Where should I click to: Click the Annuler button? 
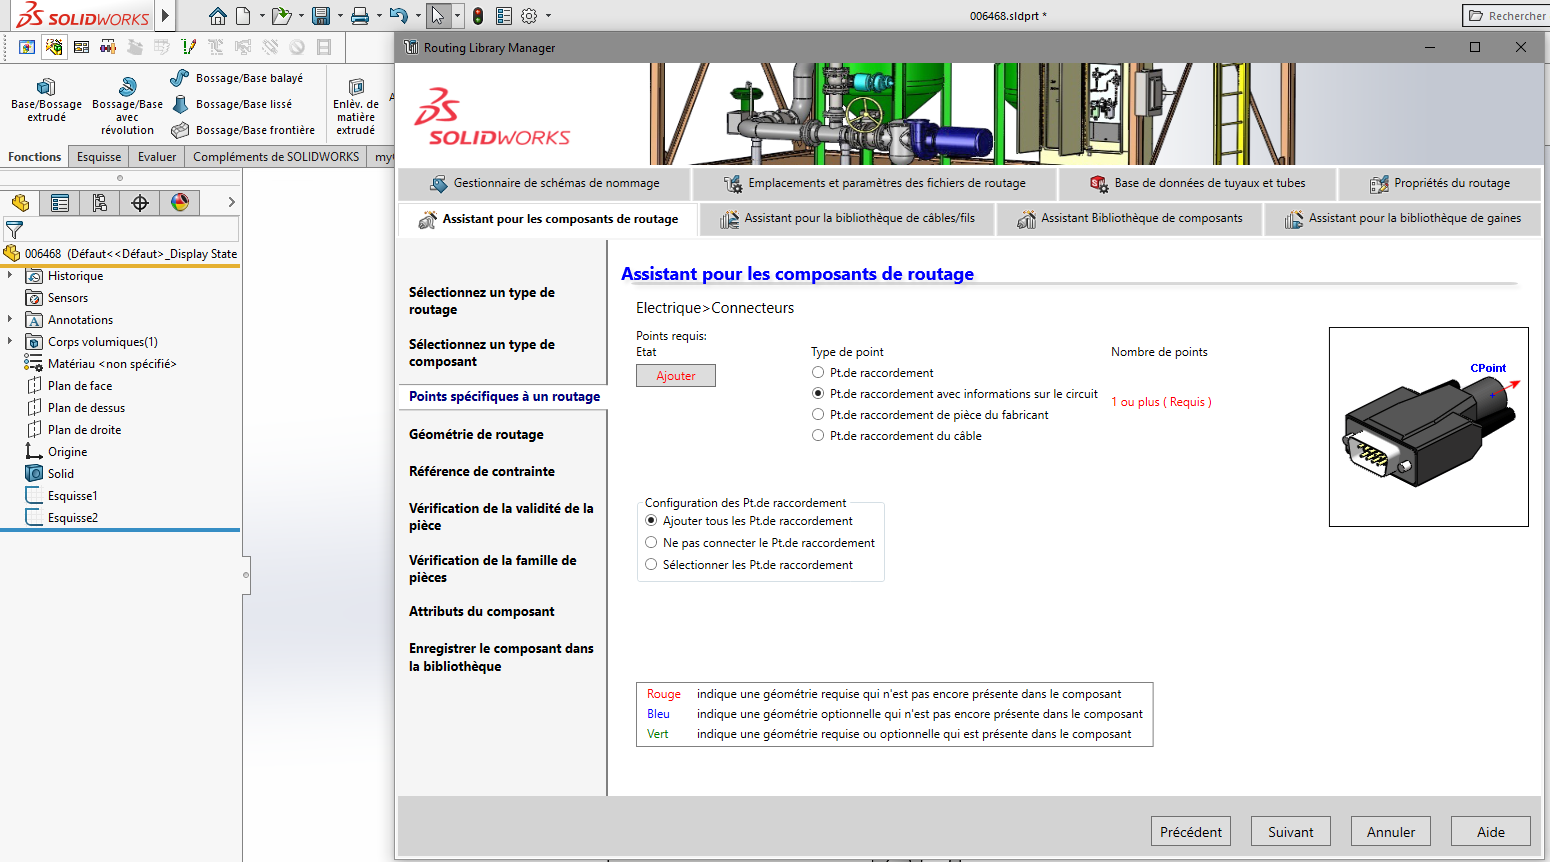(1391, 832)
